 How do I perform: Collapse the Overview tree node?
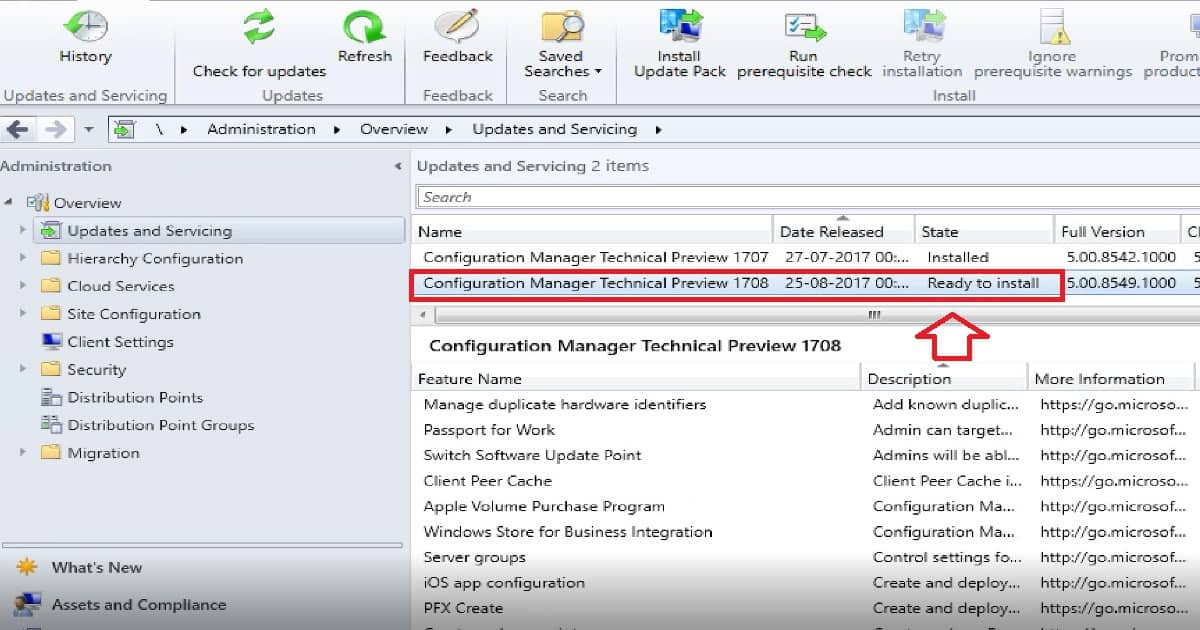9,202
